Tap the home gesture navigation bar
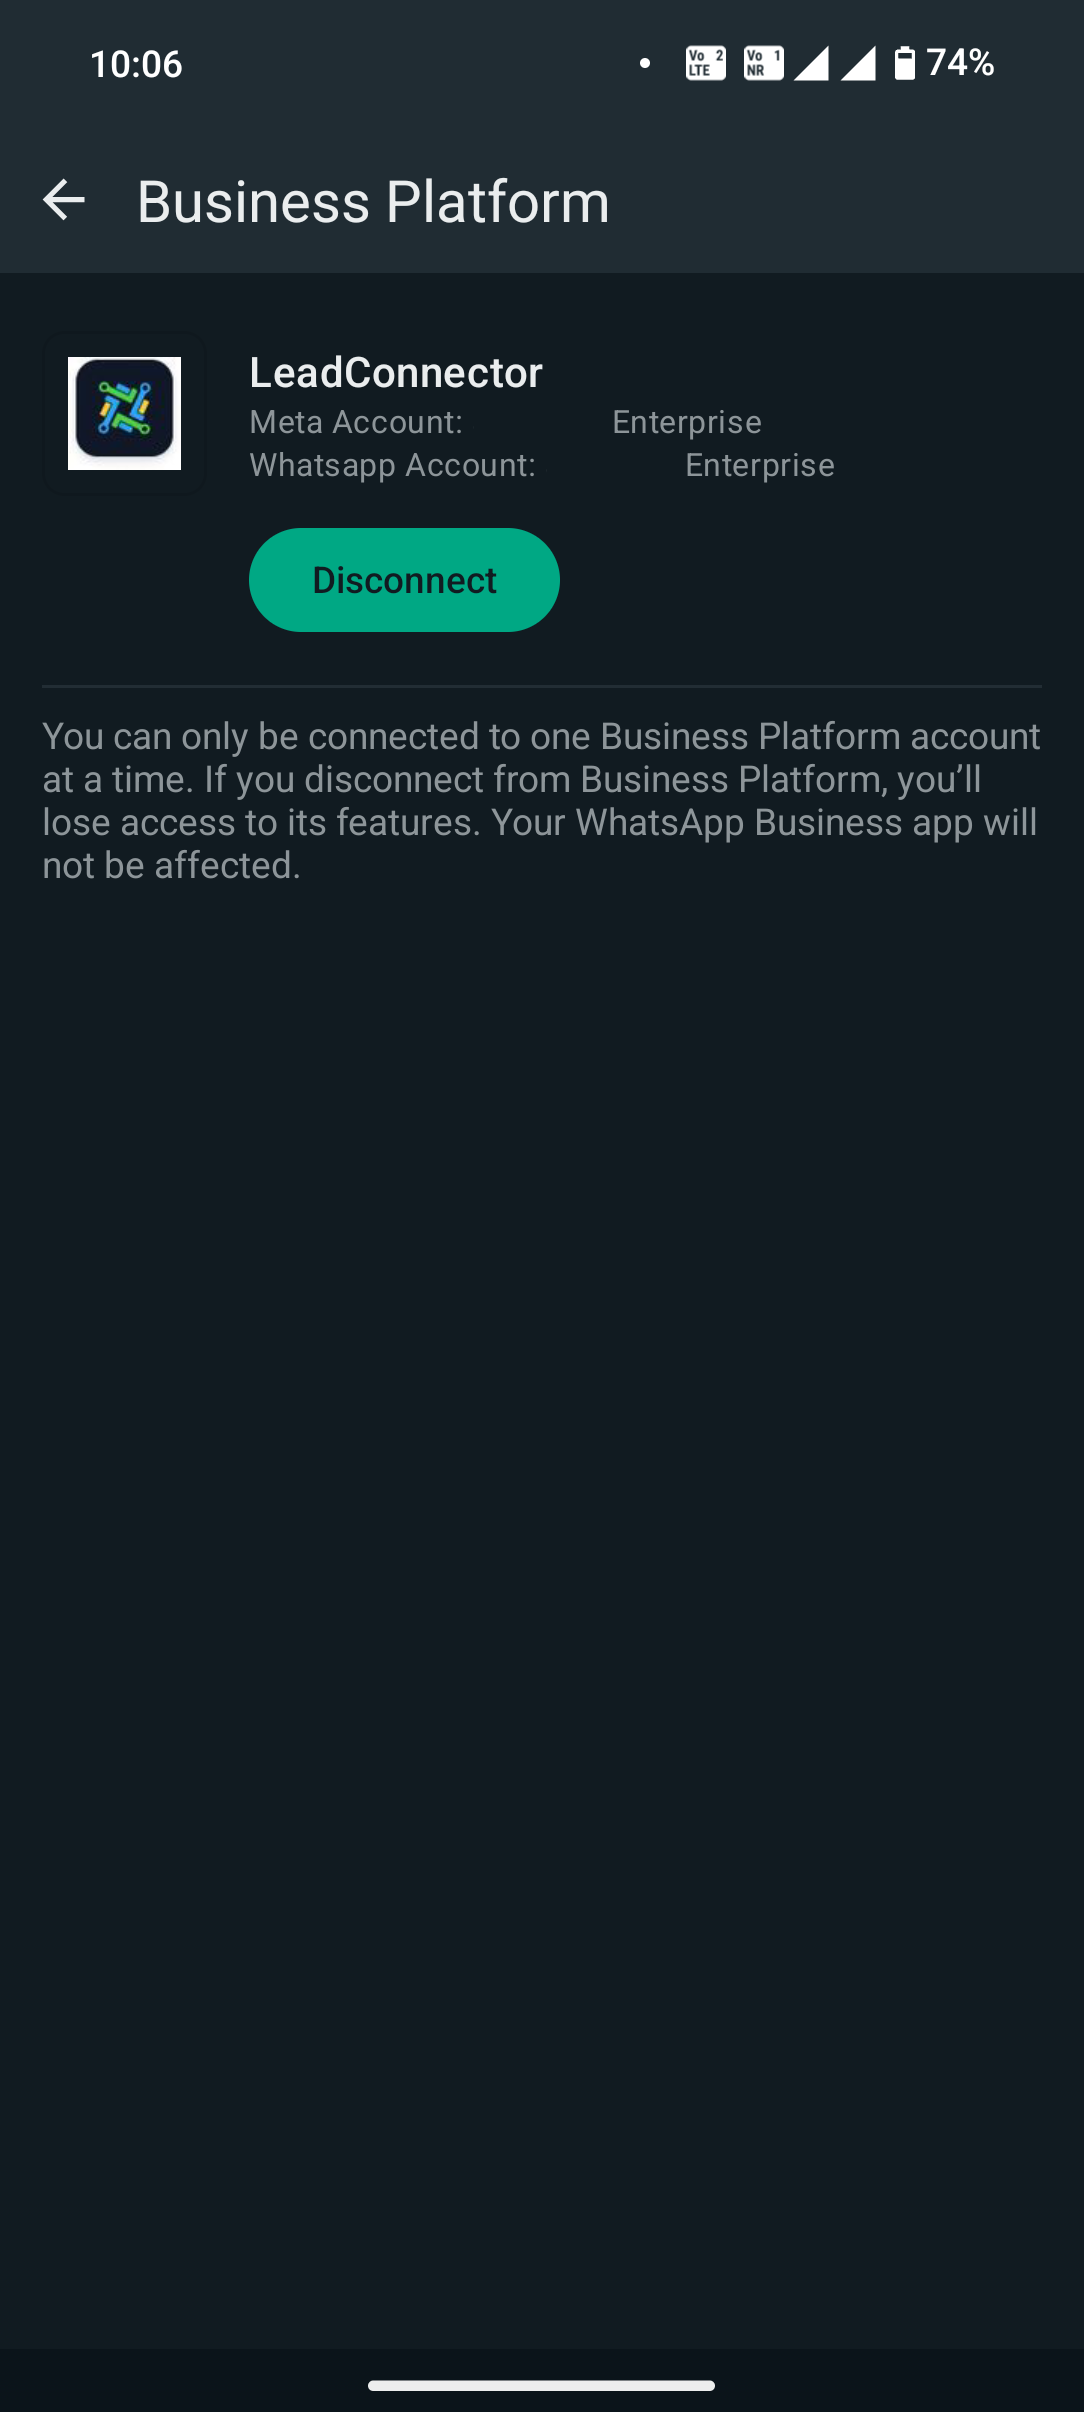1084x2412 pixels. pos(541,2385)
